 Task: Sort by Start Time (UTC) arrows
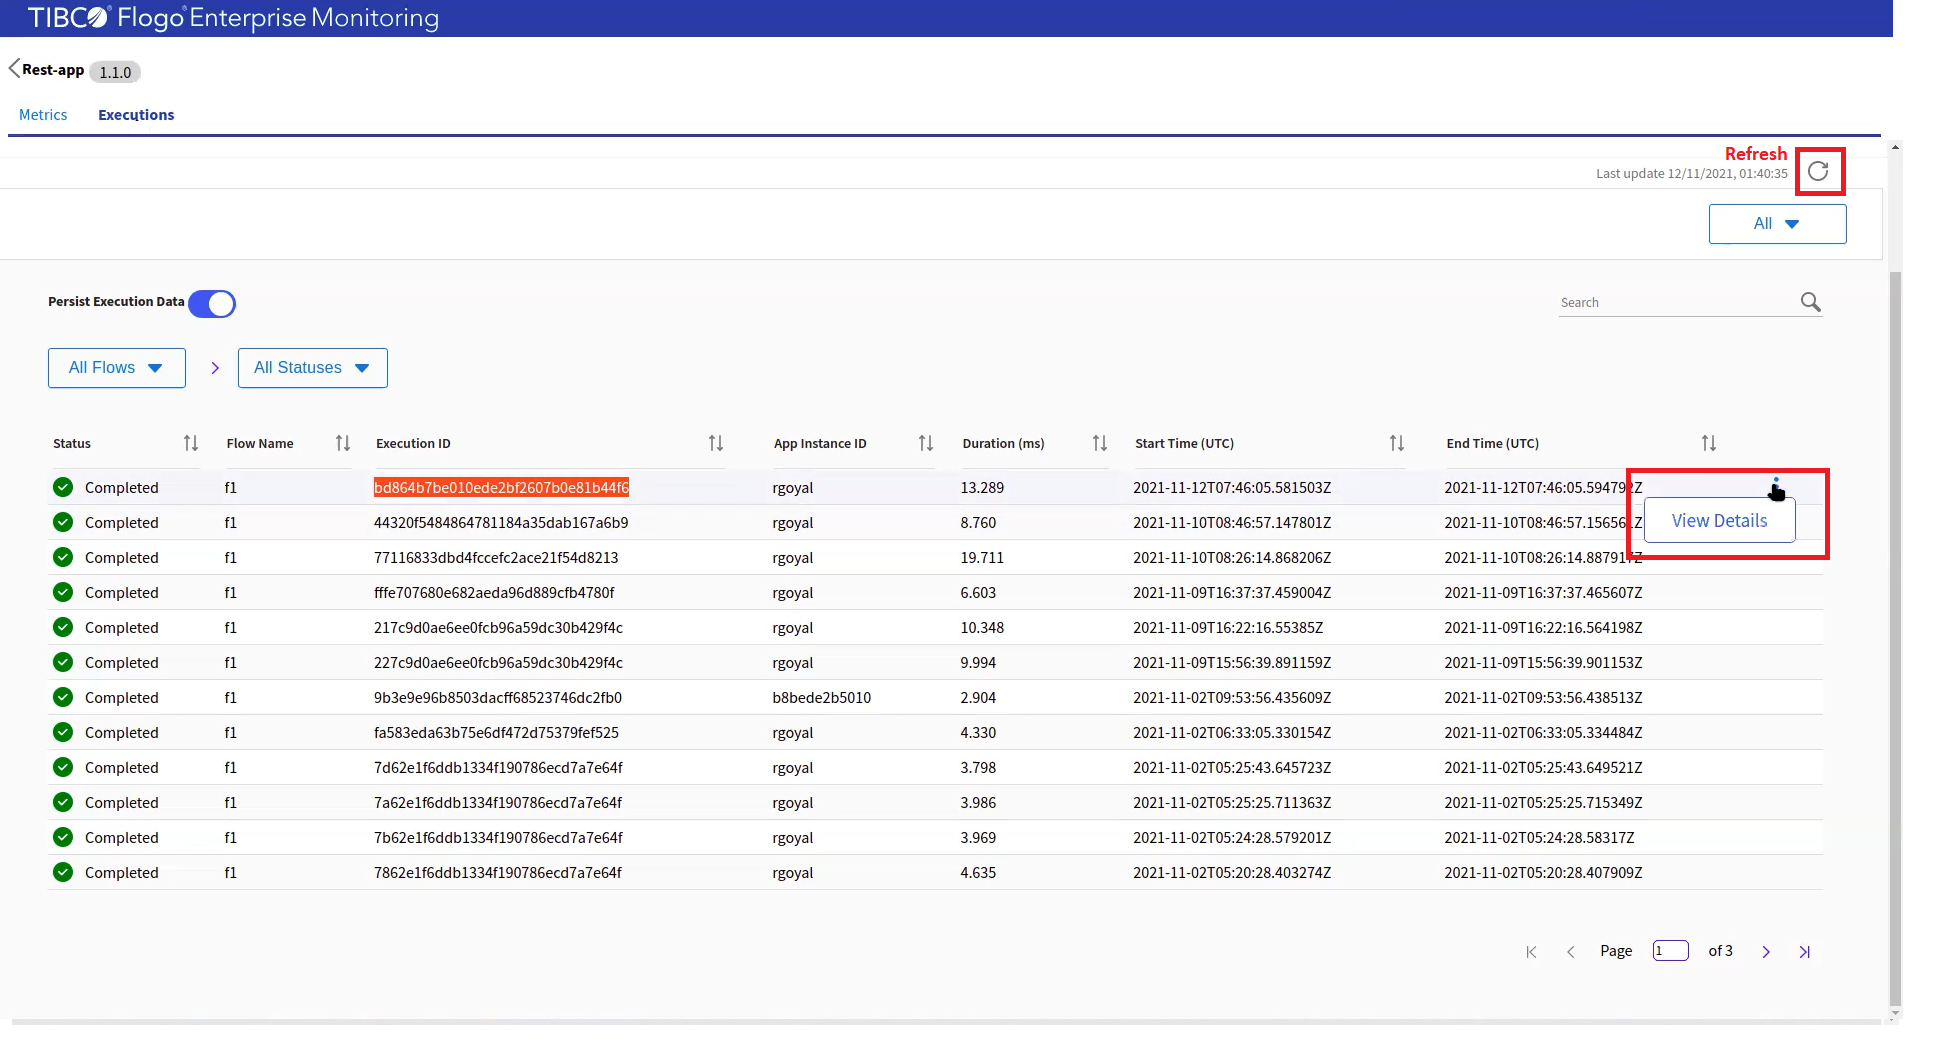coord(1397,443)
